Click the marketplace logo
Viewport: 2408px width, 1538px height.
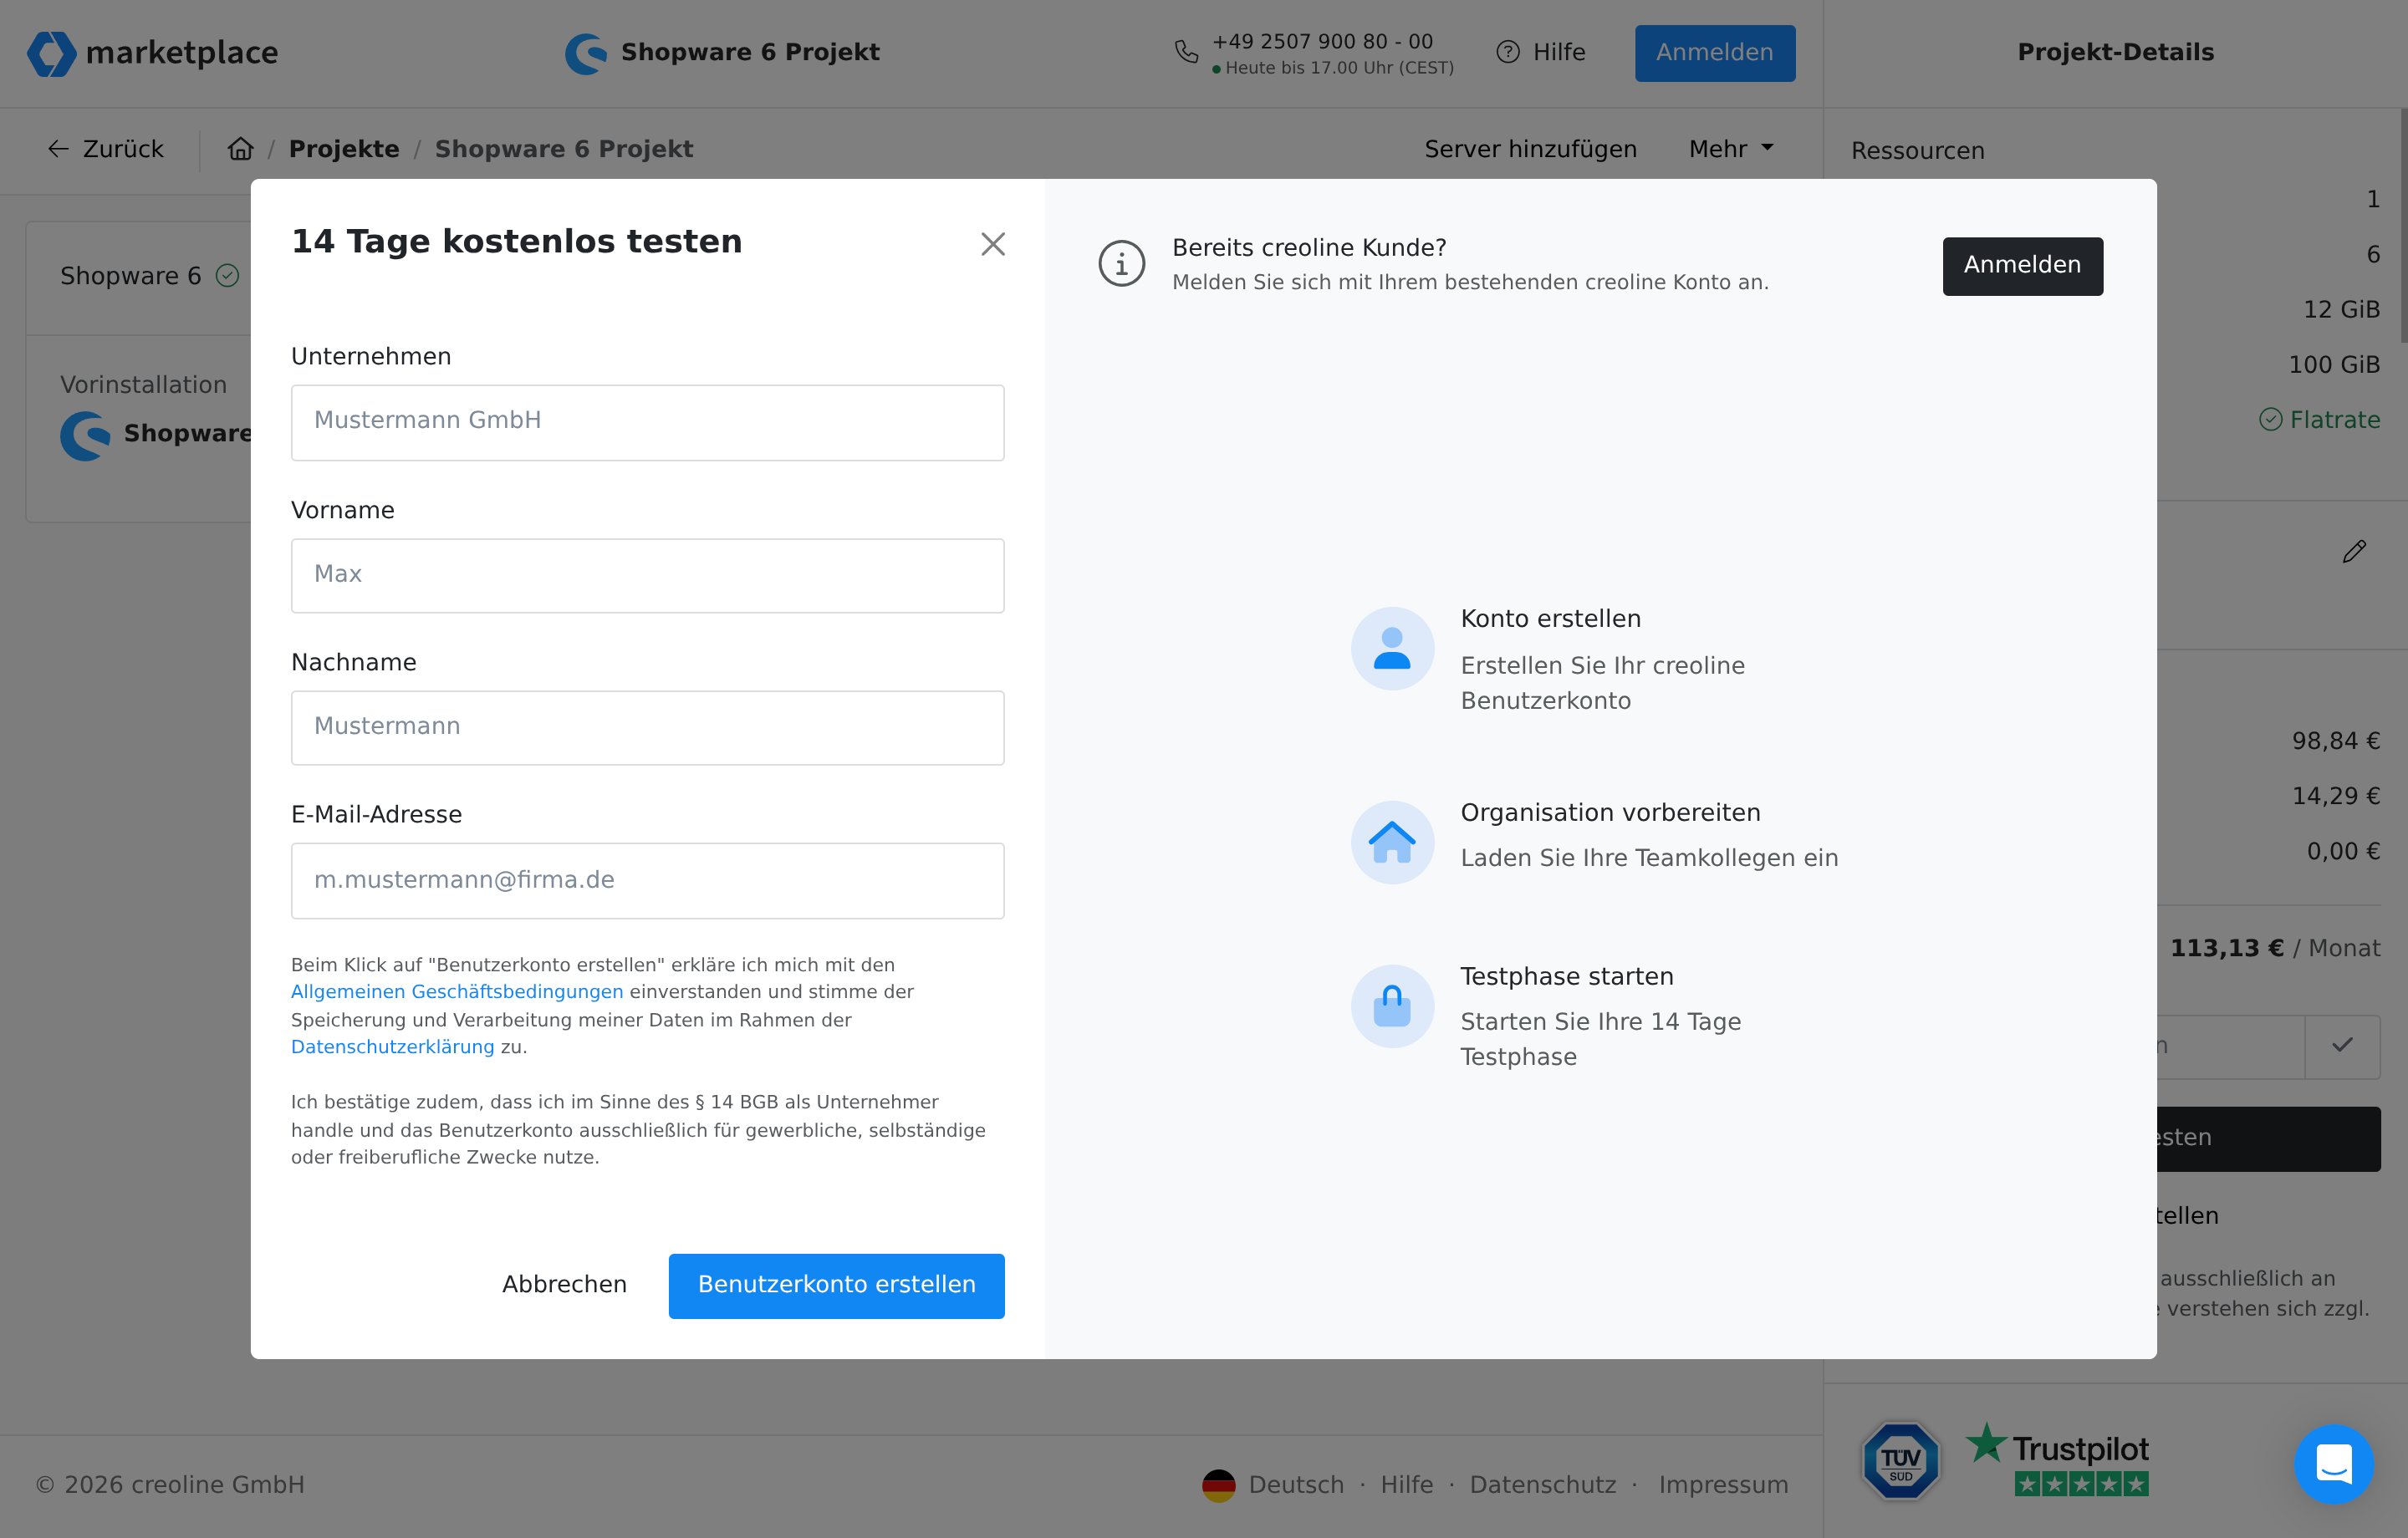153,53
